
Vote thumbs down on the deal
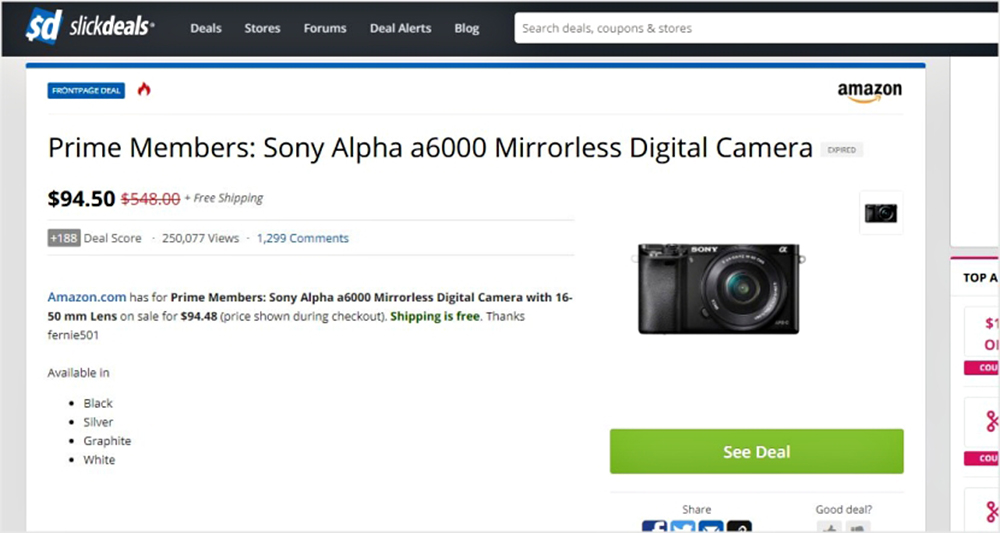(x=858, y=527)
